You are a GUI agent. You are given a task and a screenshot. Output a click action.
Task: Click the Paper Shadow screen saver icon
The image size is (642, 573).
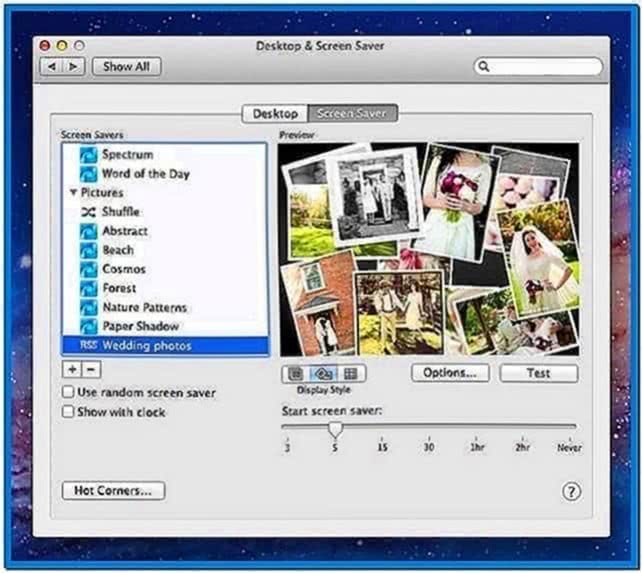tap(88, 326)
